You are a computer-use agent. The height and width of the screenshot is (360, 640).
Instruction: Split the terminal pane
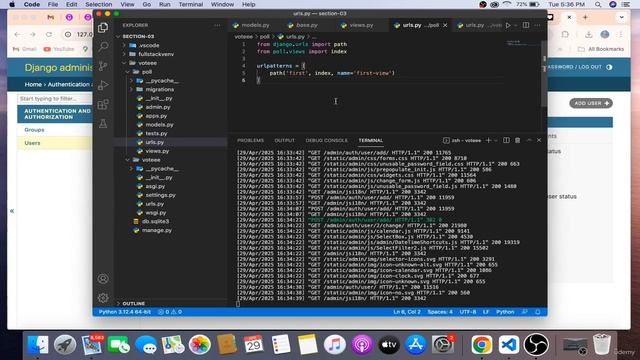click(506, 140)
